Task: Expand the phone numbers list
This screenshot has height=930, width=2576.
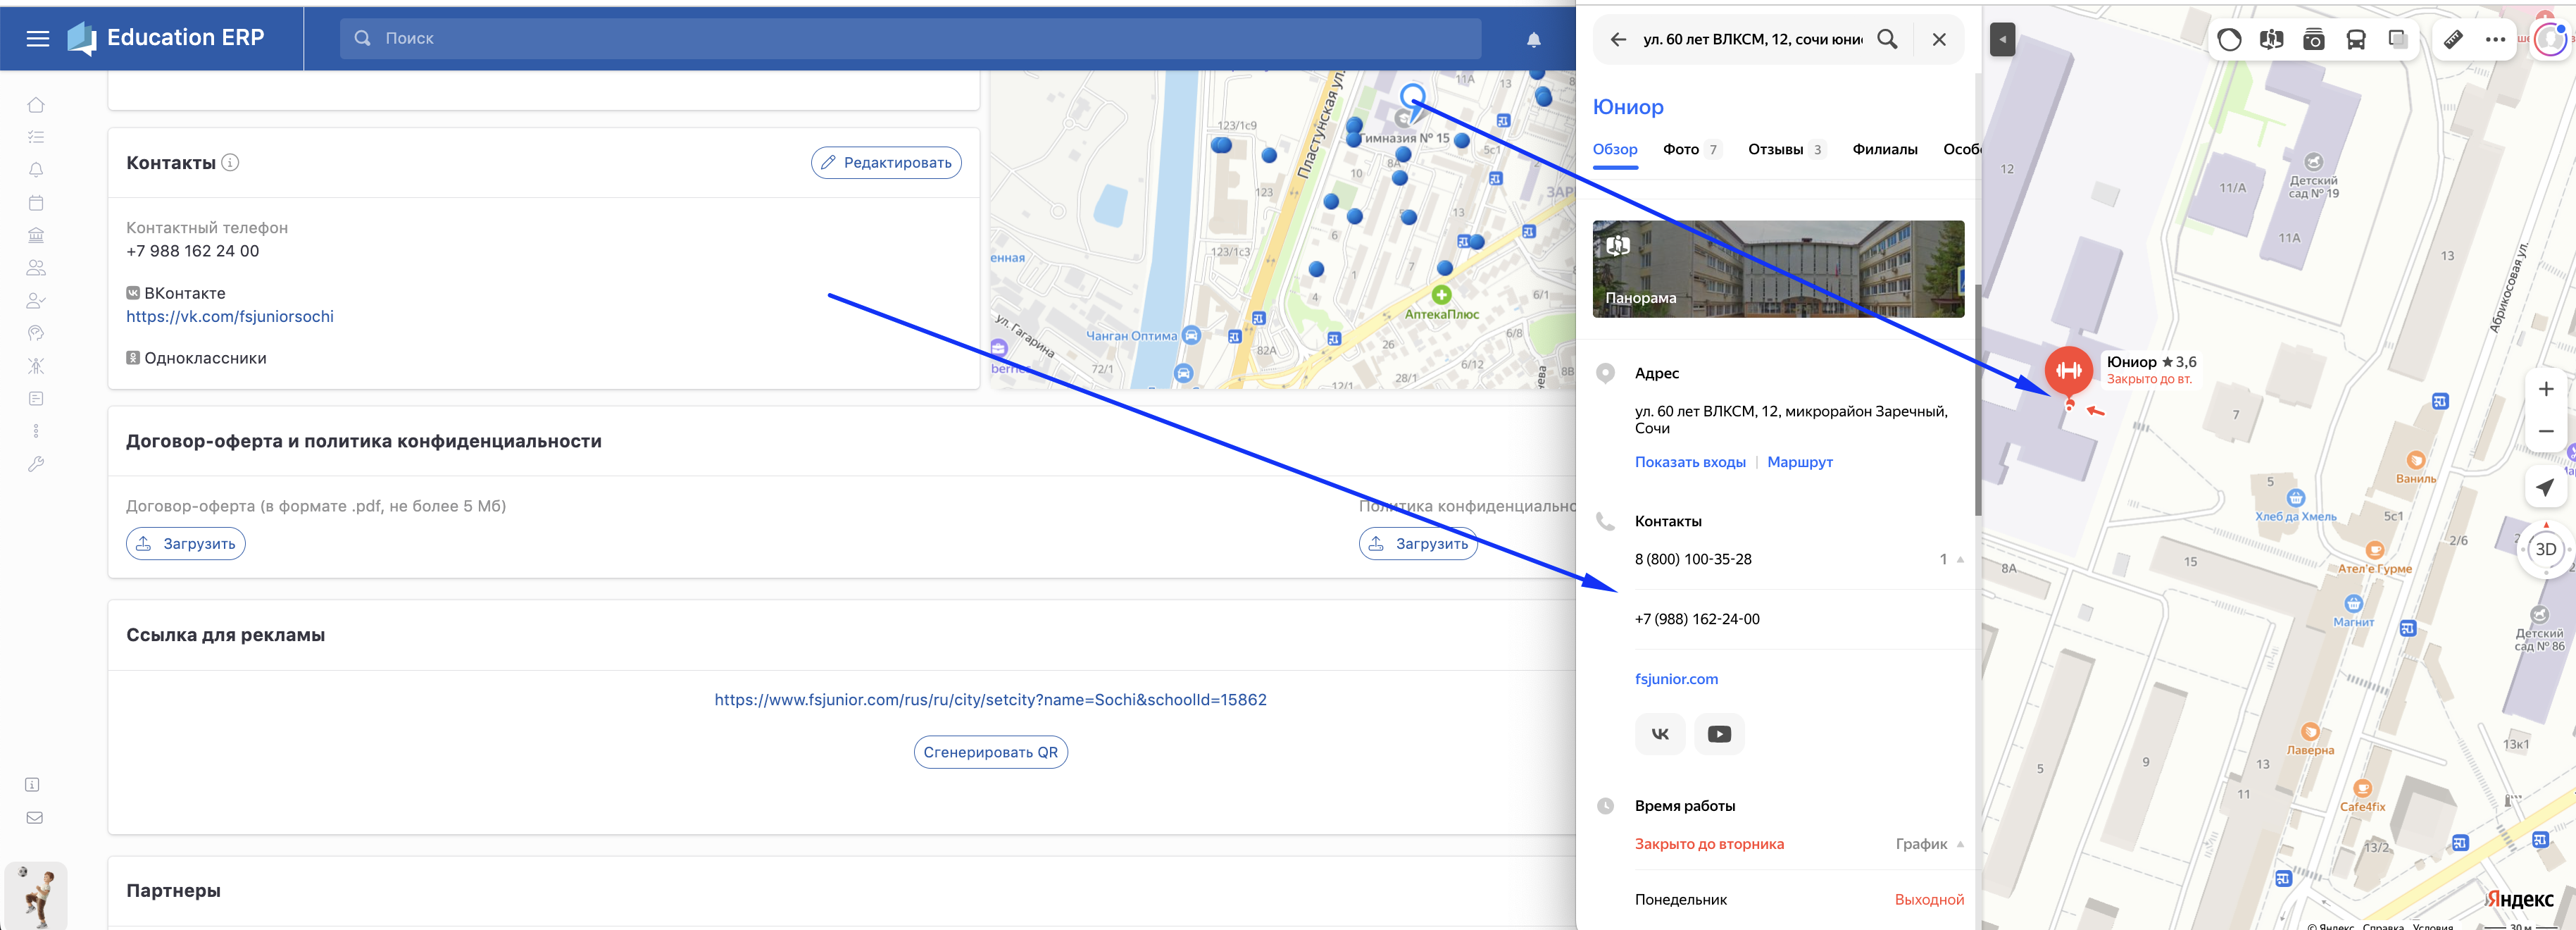Action: click(1951, 559)
